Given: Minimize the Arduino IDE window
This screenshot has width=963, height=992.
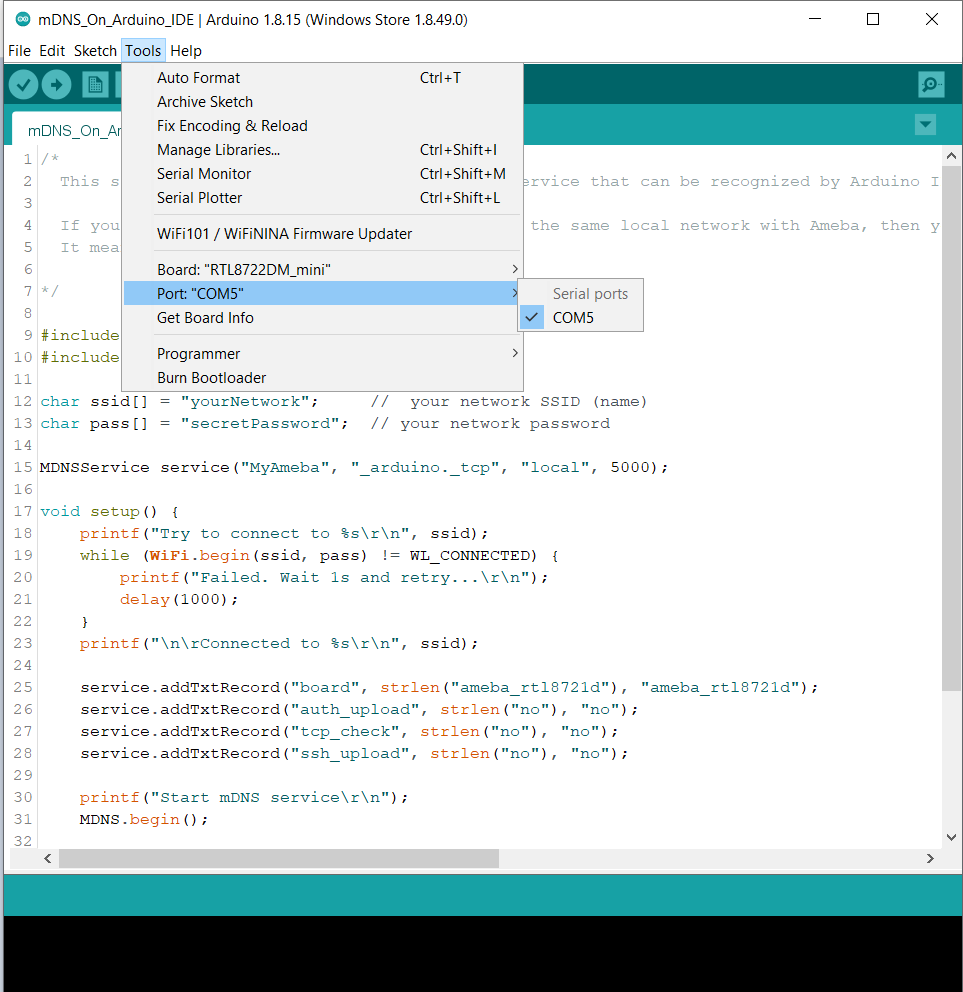Looking at the screenshot, I should point(815,20).
